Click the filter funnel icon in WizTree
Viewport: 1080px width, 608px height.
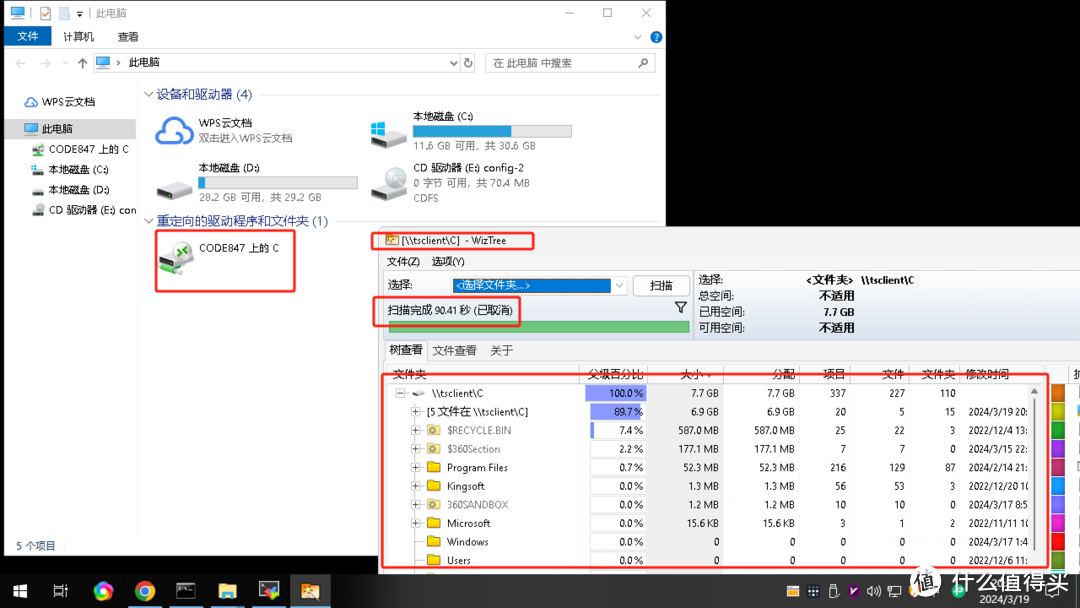(681, 308)
